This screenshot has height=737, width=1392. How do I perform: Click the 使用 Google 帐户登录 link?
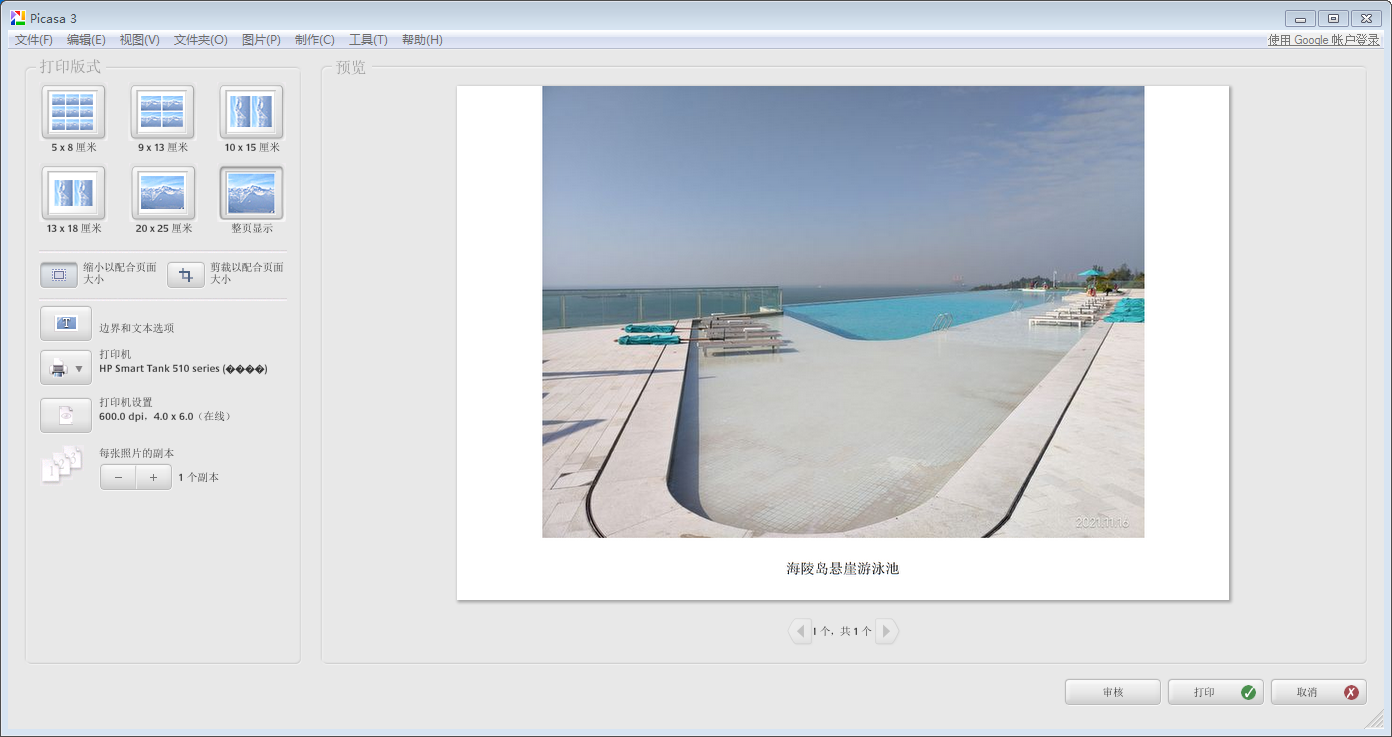click(1323, 40)
